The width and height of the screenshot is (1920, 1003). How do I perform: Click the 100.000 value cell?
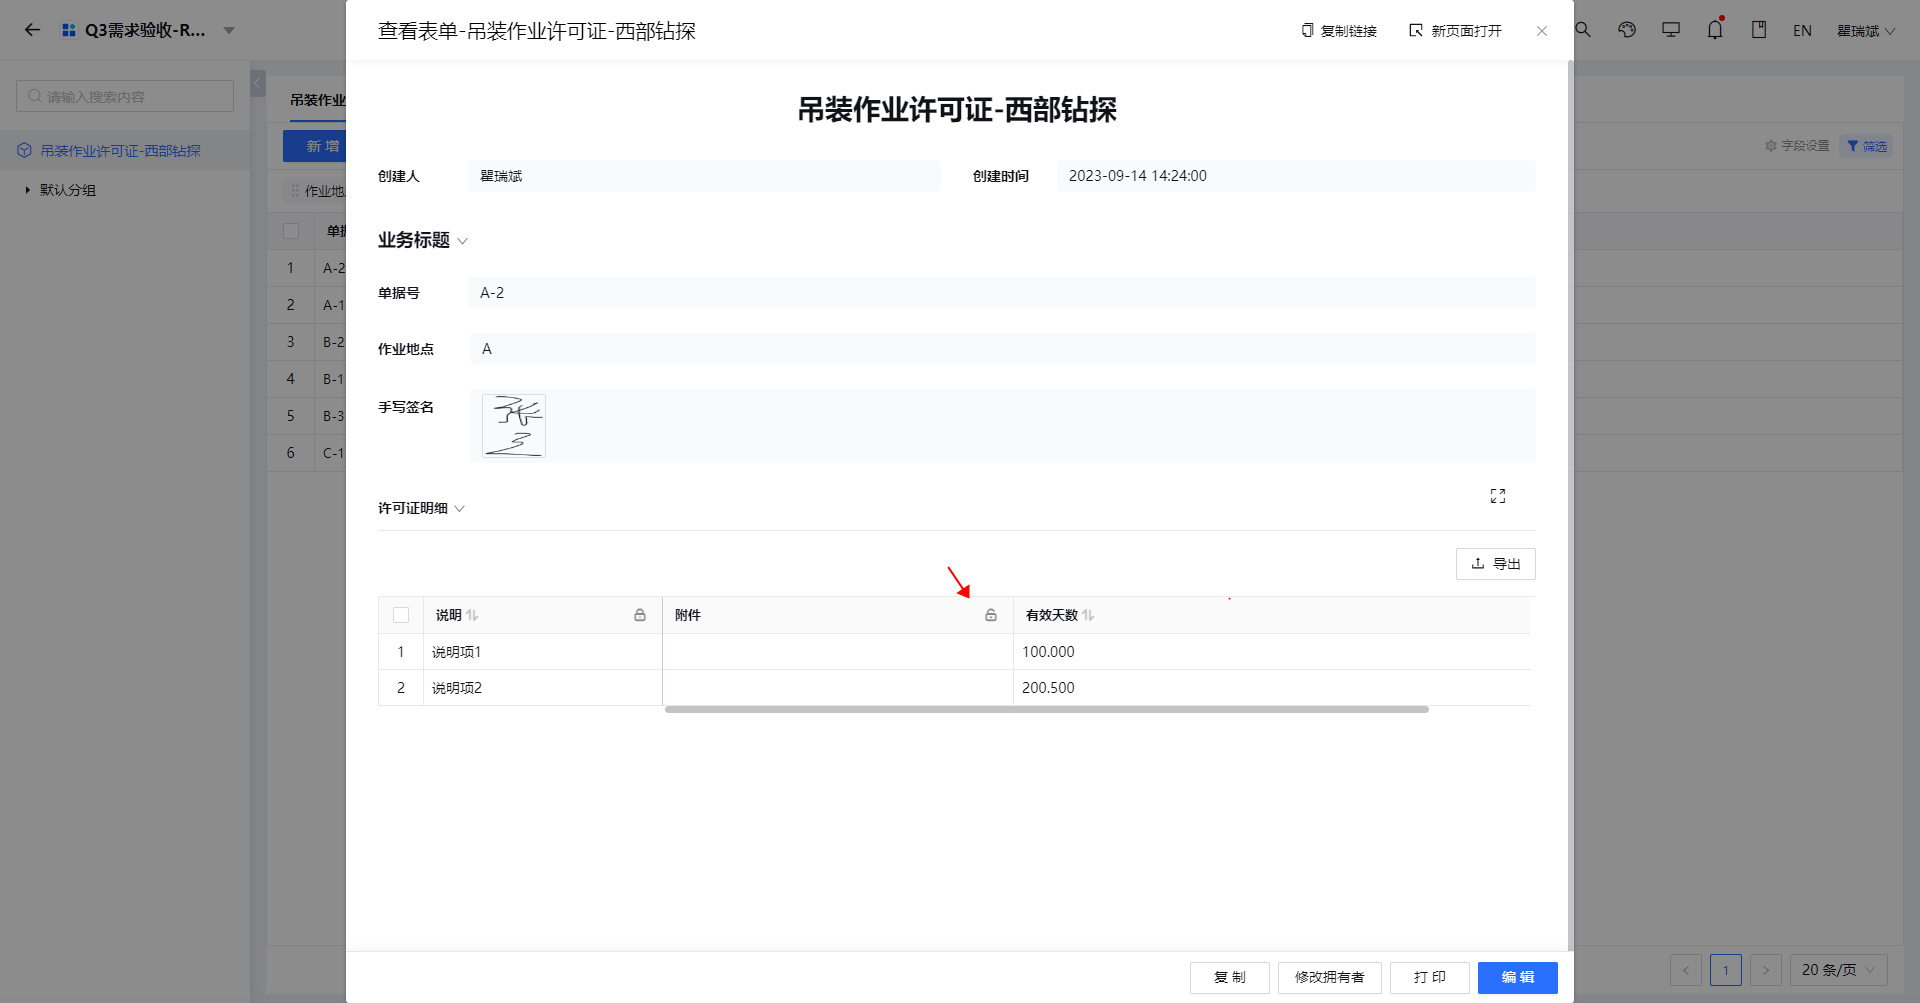click(x=1272, y=652)
